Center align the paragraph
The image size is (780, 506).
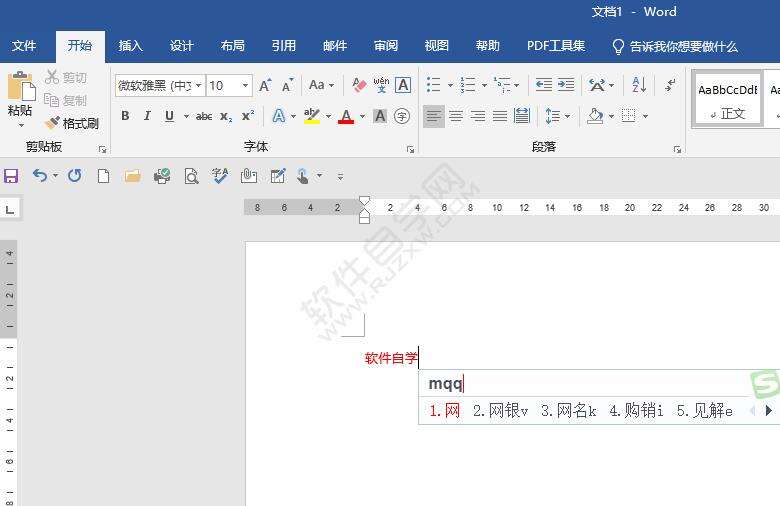(456, 116)
